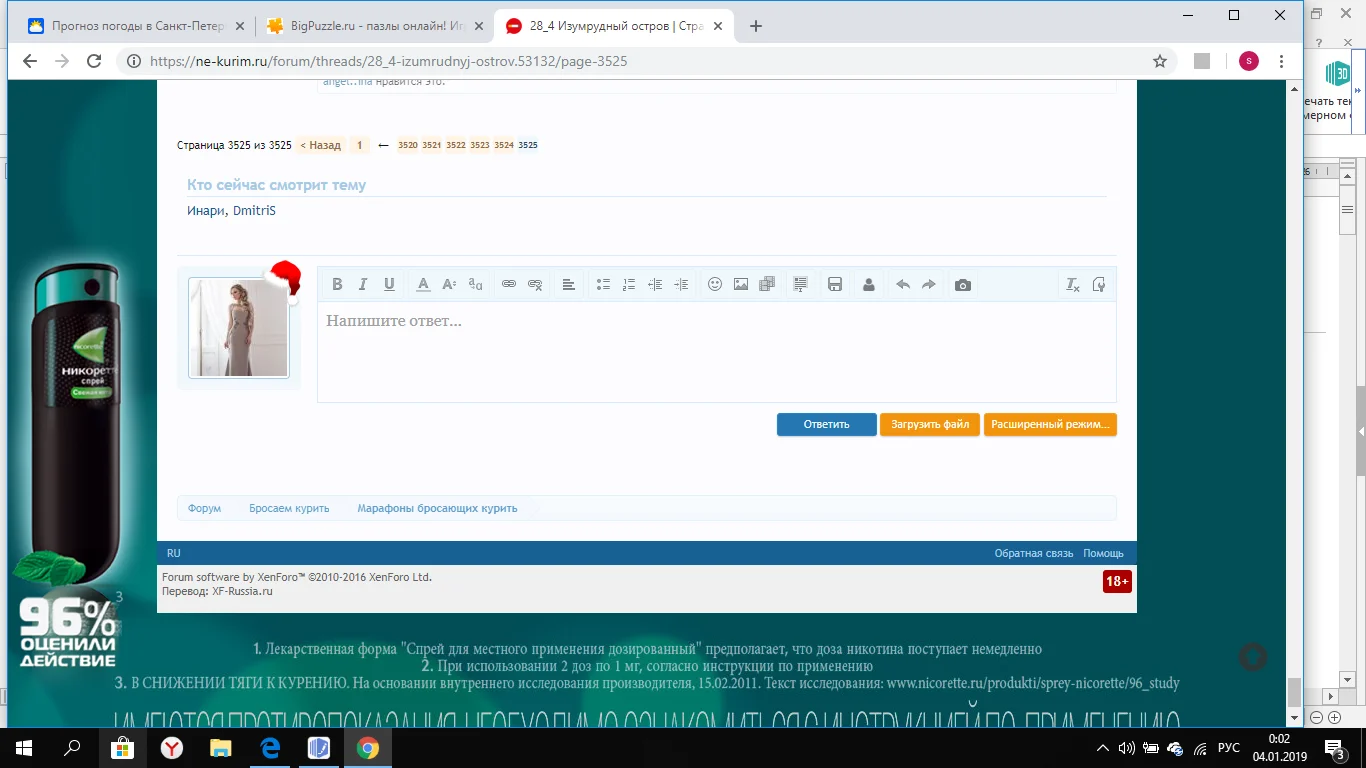1366x768 pixels.
Task: Insert an unordered bullet list
Action: (603, 284)
